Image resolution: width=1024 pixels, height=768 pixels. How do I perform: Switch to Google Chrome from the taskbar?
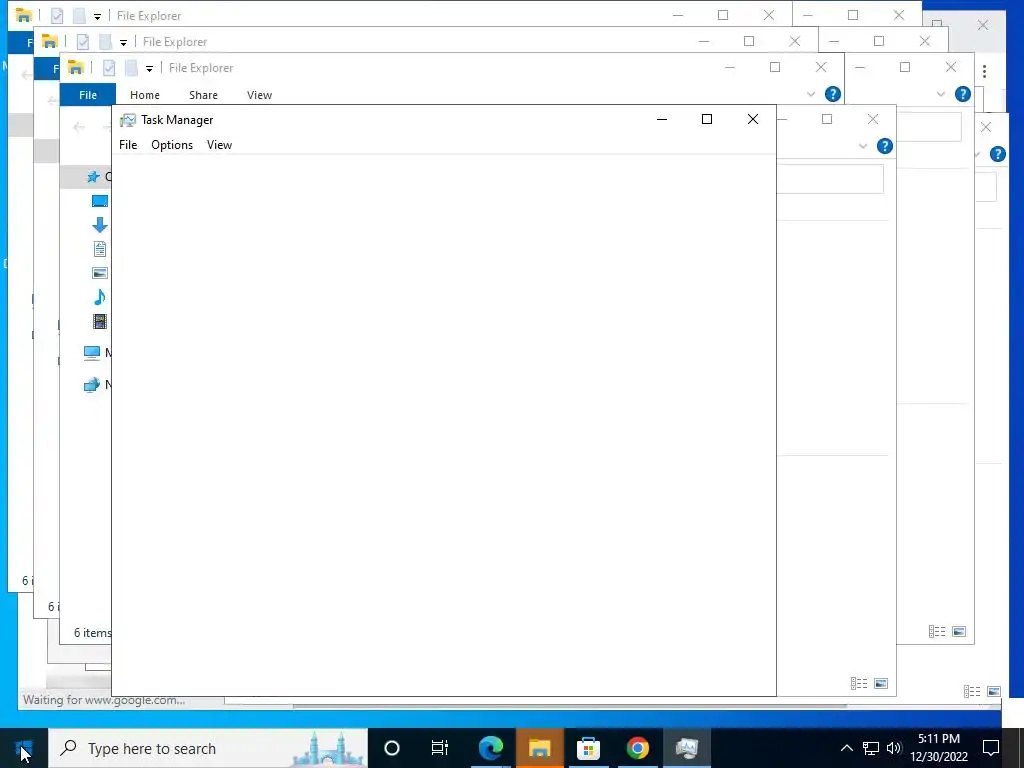637,748
